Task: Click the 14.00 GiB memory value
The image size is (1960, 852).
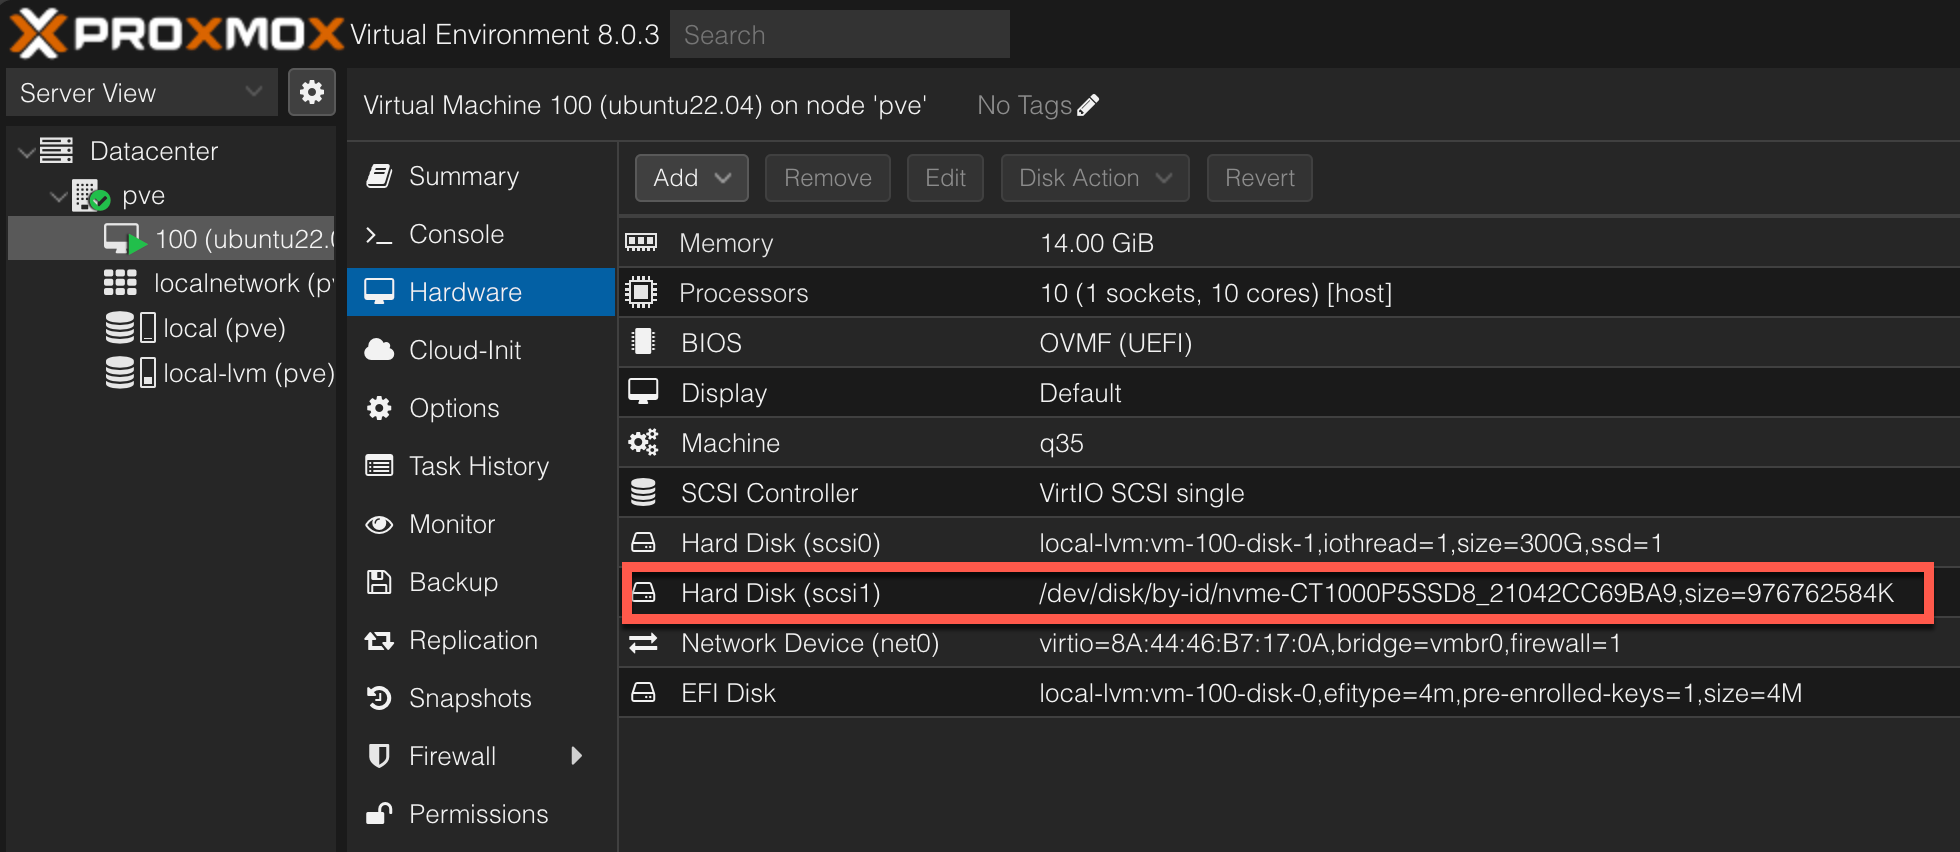Action: click(1097, 243)
